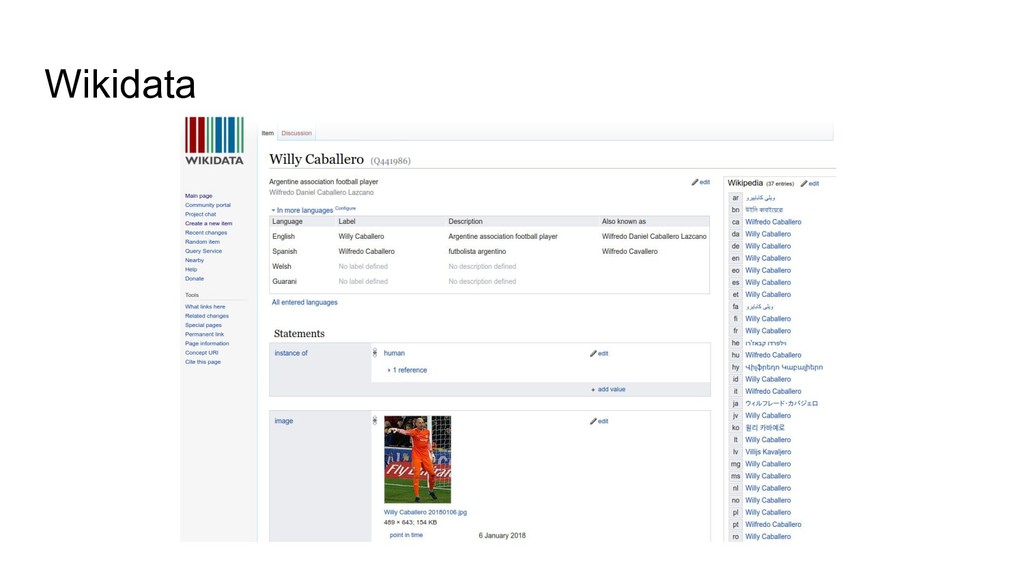Open What links here tool

(x=205, y=306)
